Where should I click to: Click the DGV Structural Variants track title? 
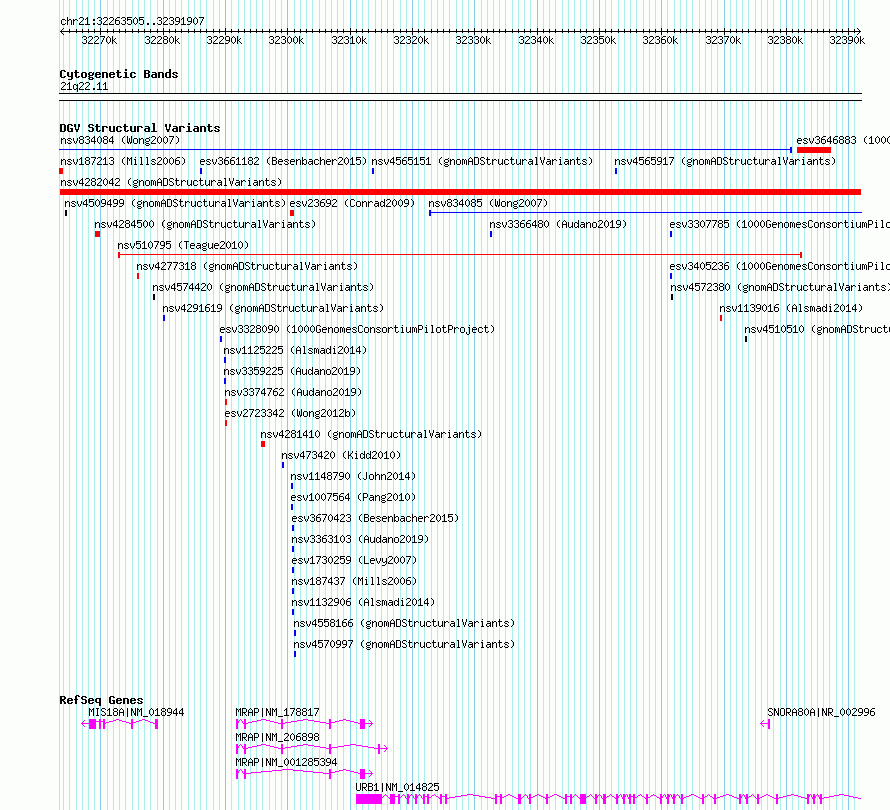click(140, 128)
